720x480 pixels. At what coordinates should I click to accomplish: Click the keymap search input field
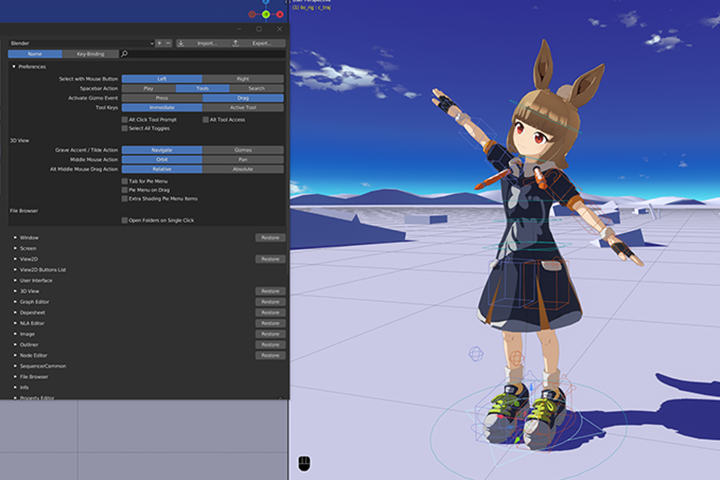pyautogui.click(x=202, y=54)
